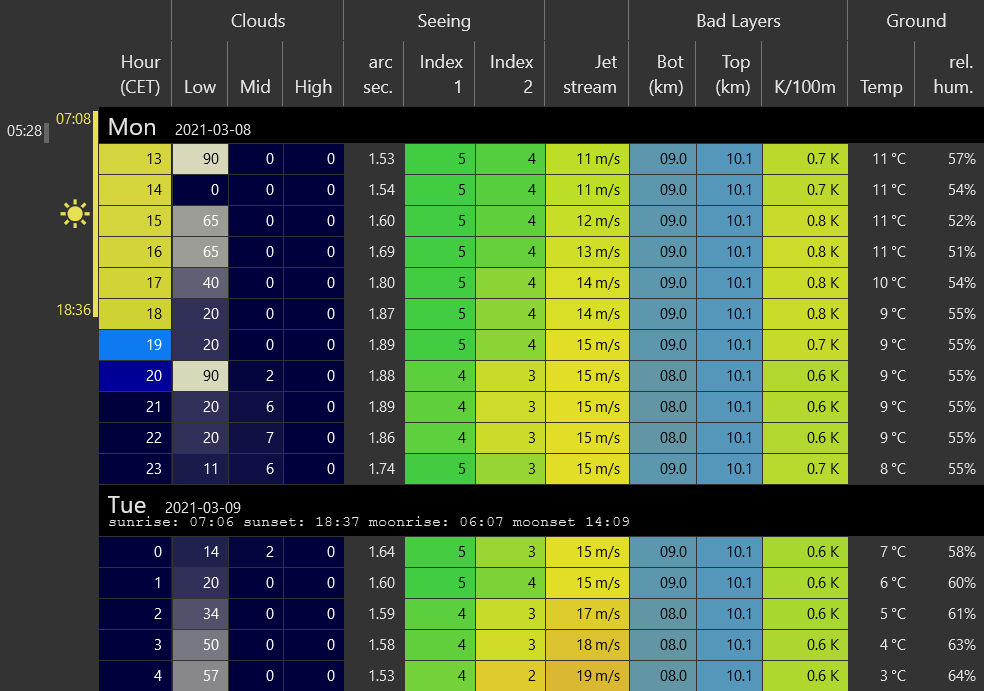Click low cloud value 14 on Tuesday
Viewport: 984px width, 691px height.
tap(200, 552)
